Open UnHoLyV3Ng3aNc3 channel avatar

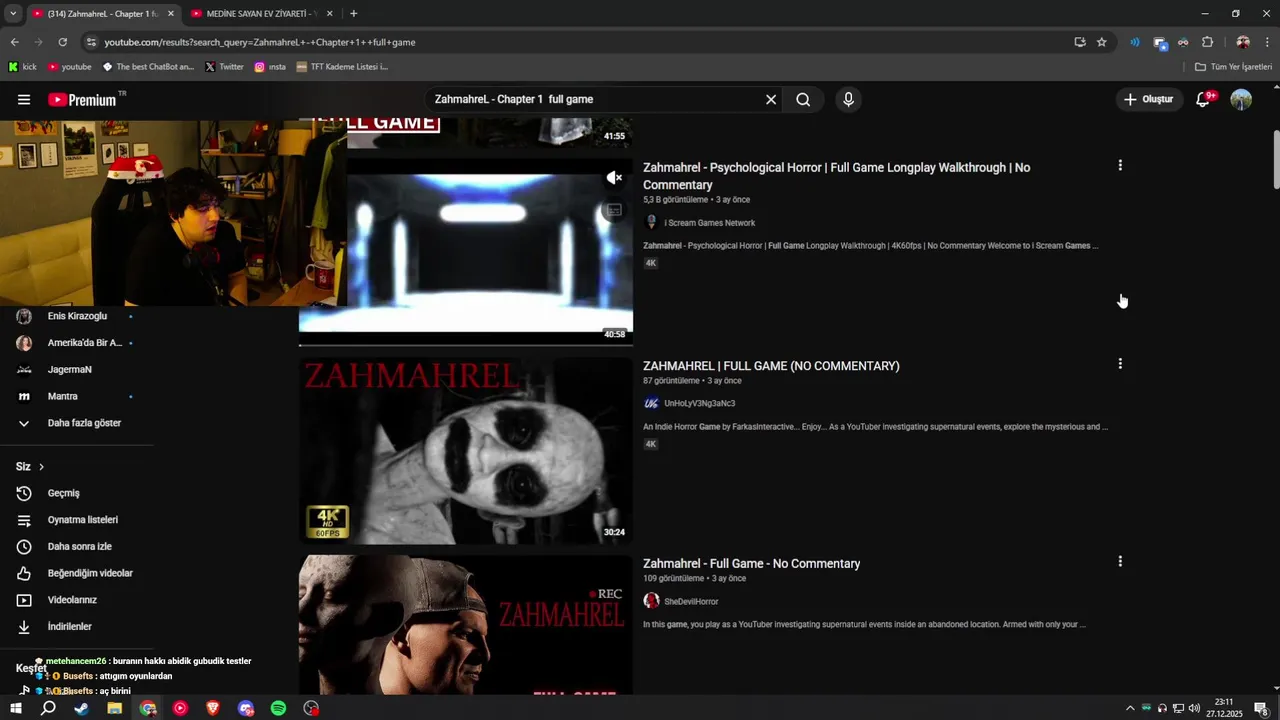click(651, 403)
